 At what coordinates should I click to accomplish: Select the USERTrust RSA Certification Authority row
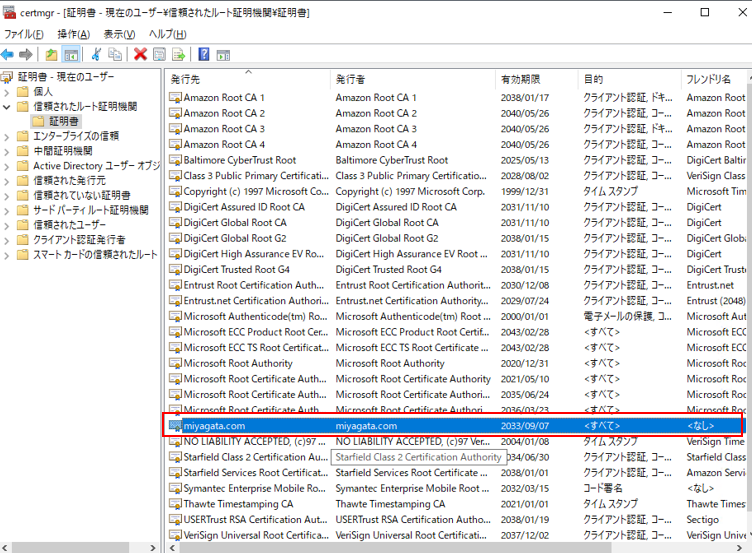pyautogui.click(x=456, y=519)
